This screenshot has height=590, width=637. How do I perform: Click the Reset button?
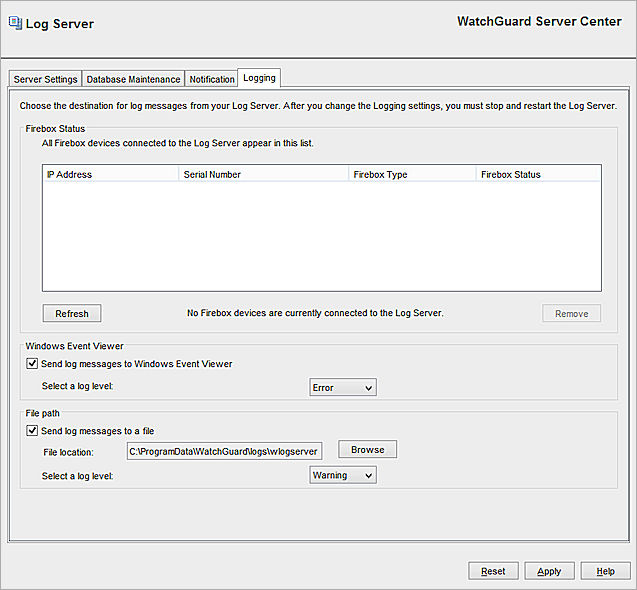[493, 571]
